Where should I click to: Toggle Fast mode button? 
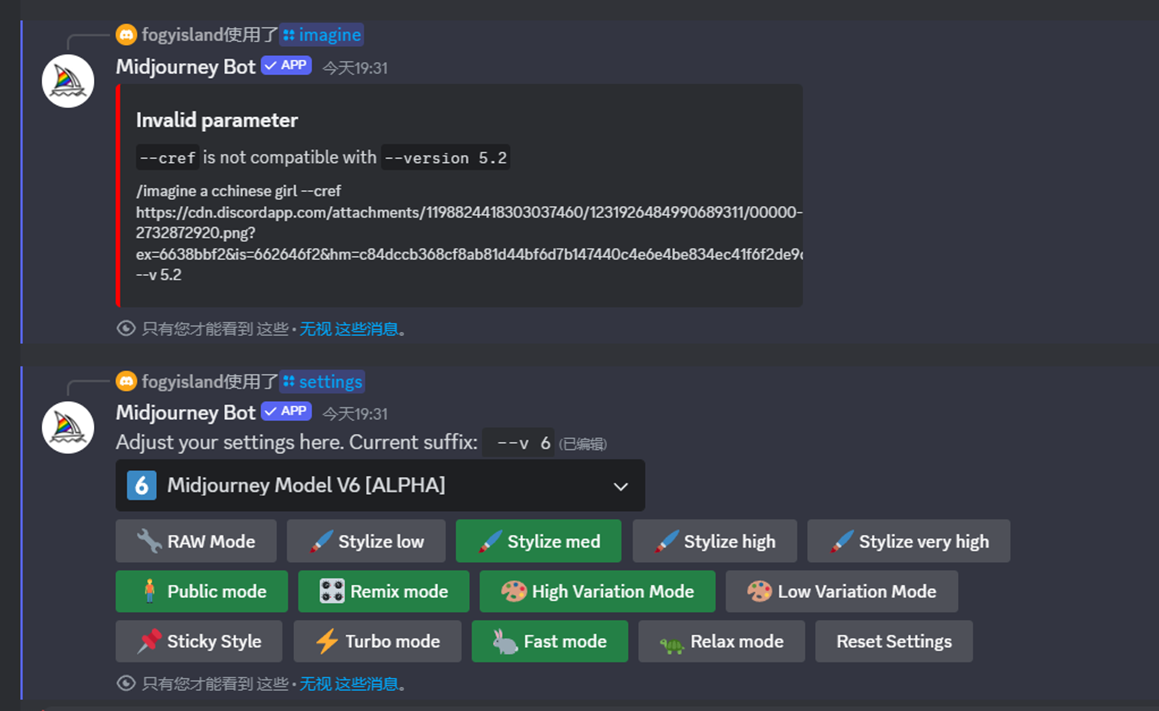550,641
